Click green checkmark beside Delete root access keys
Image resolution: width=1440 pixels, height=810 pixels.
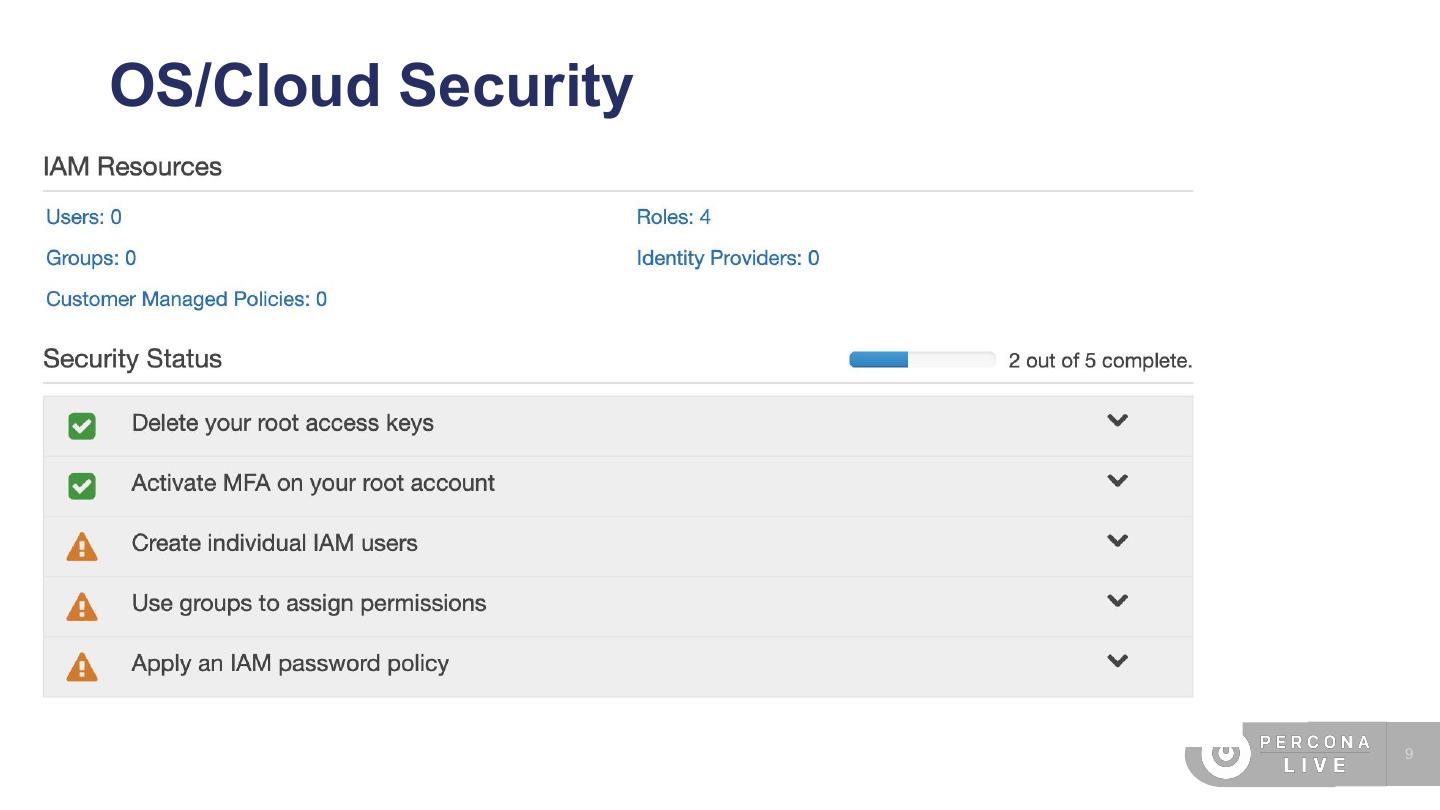point(82,426)
